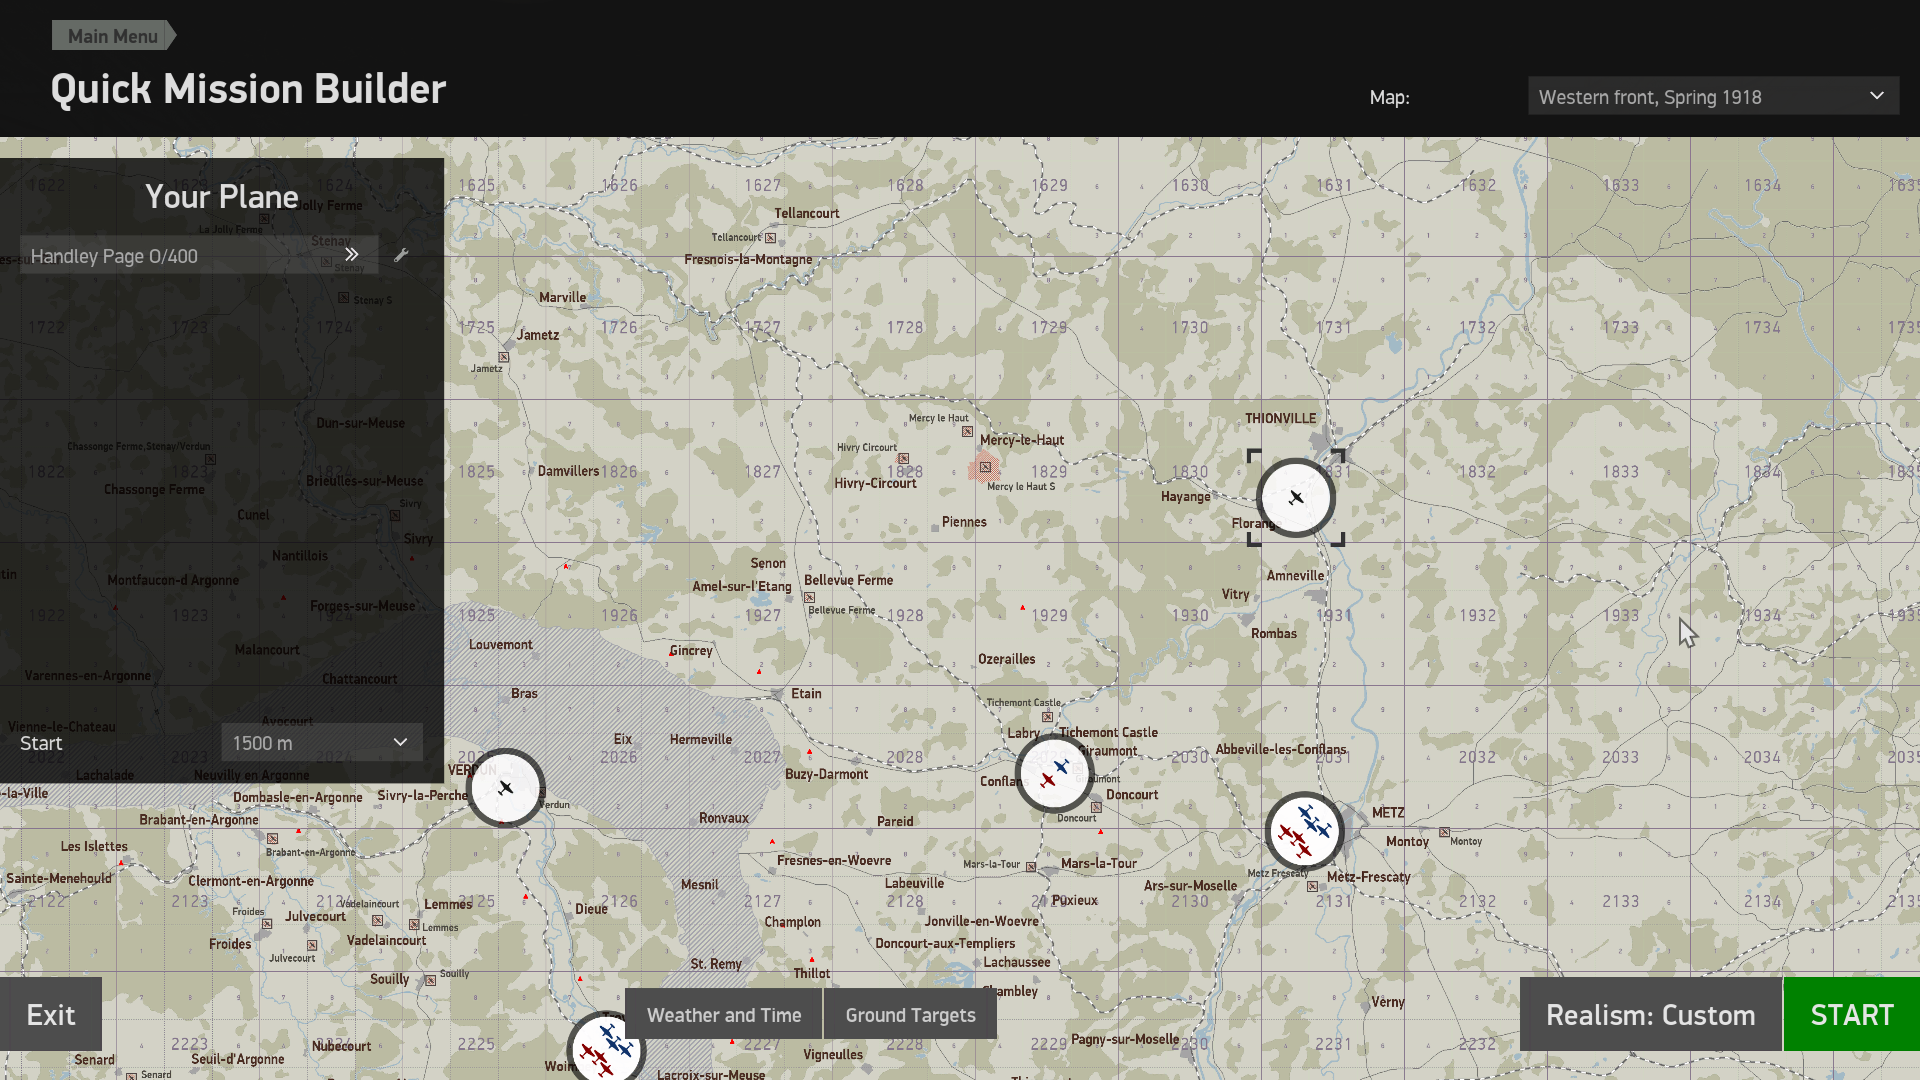Click the wrench icon to modify plane
The image size is (1920, 1080).
pos(401,255)
